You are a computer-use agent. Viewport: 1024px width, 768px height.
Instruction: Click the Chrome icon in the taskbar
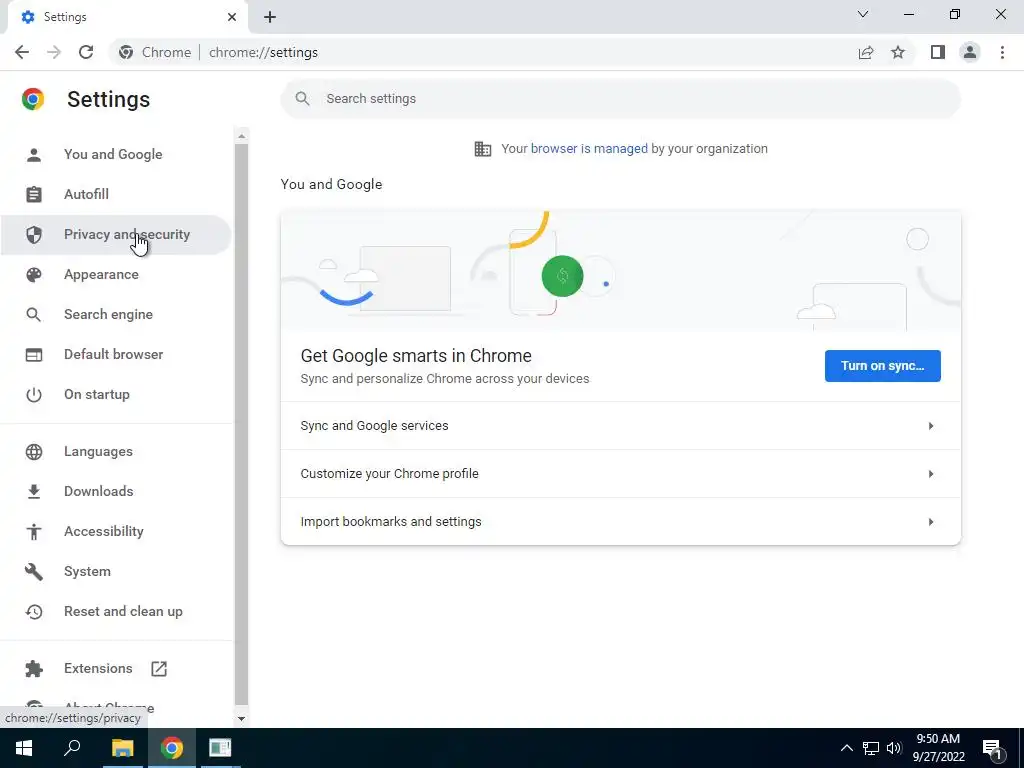pos(171,748)
